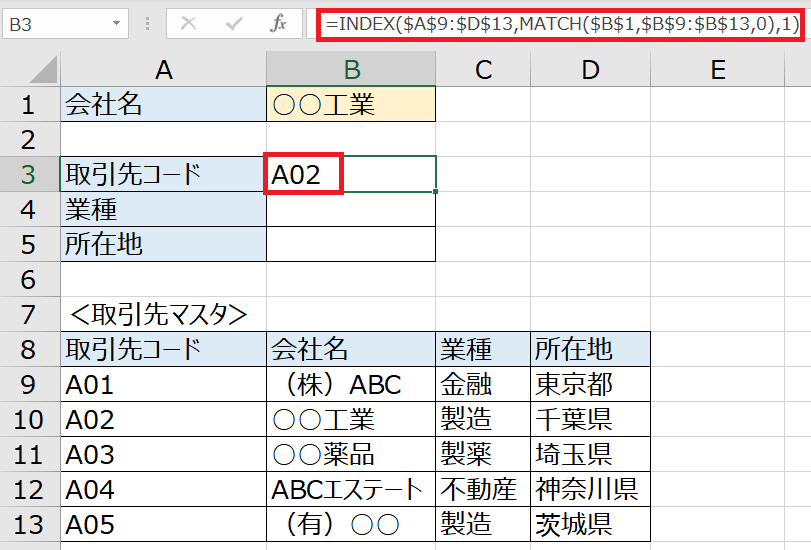Click the Insert Function fx icon
Image resolution: width=811 pixels, height=550 pixels.
coord(278,23)
